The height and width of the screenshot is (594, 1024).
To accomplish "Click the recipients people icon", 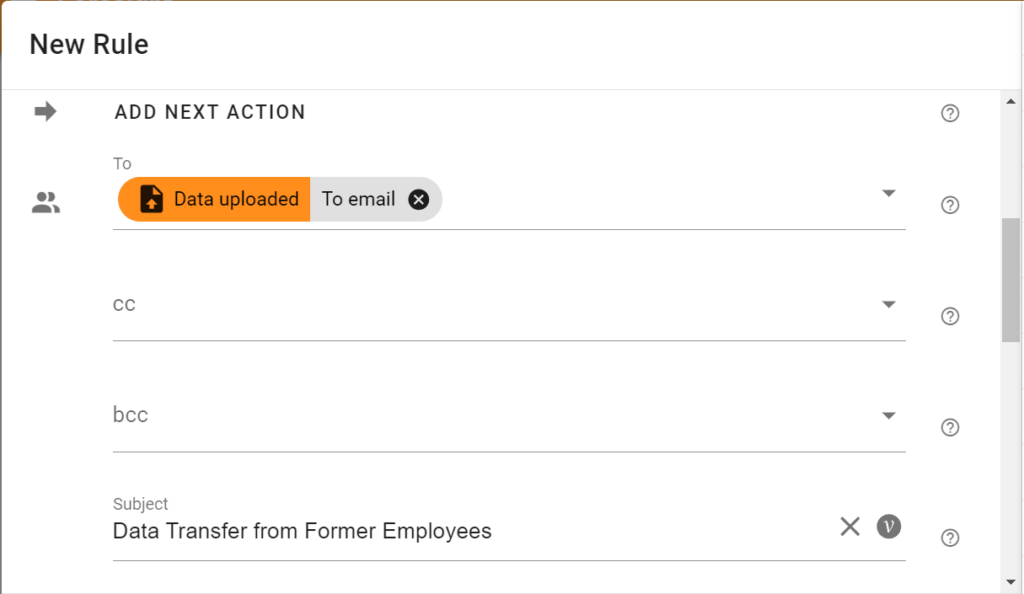I will [46, 203].
